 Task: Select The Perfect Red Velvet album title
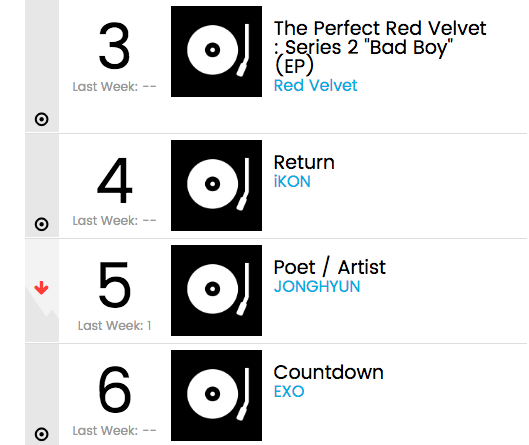pos(380,47)
